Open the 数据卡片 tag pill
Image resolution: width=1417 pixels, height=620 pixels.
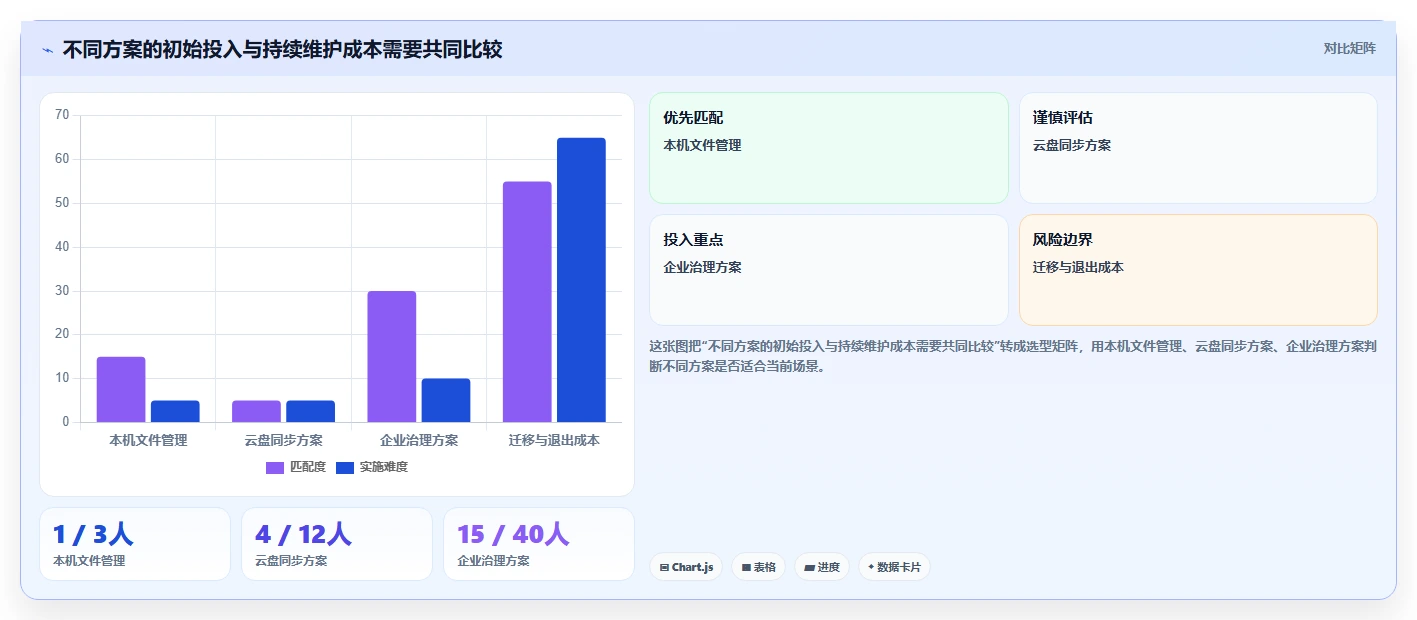[894, 567]
